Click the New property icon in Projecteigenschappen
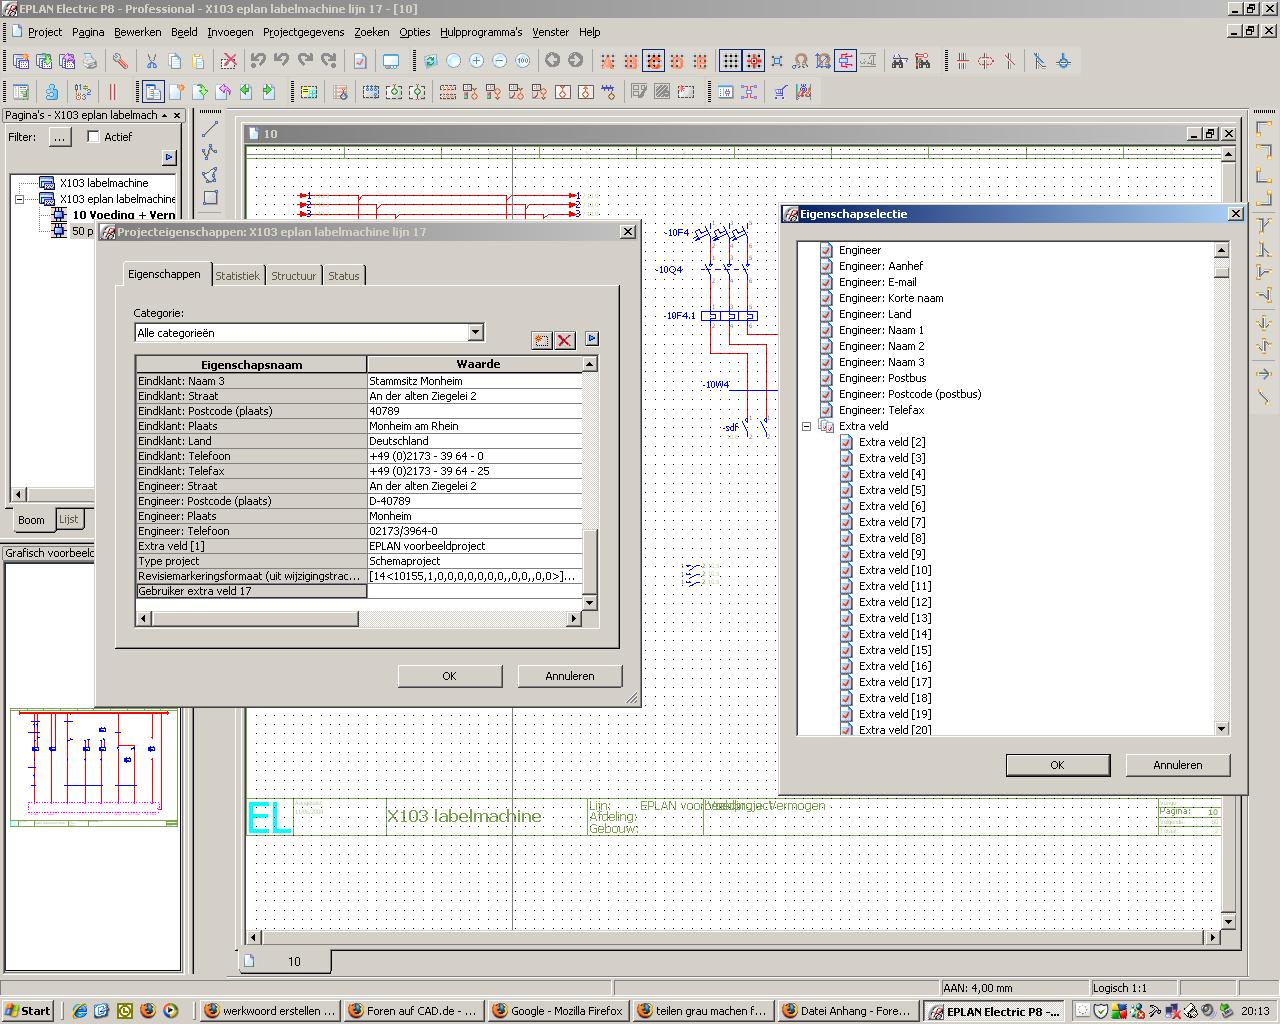This screenshot has width=1280, height=1024. tap(541, 340)
